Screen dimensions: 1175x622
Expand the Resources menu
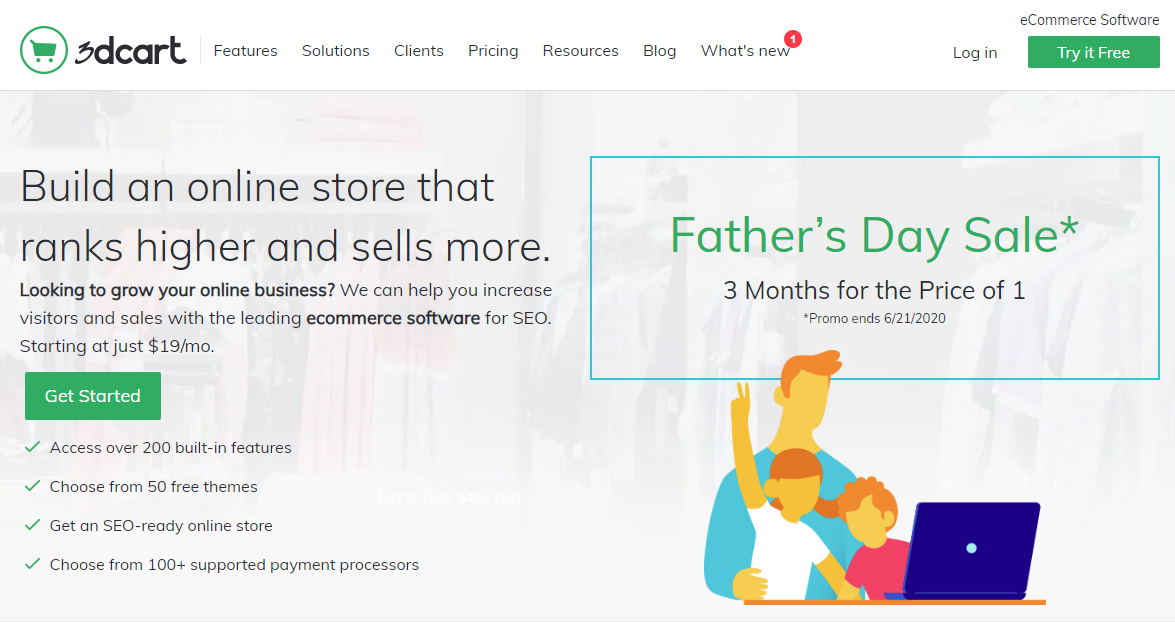[581, 51]
